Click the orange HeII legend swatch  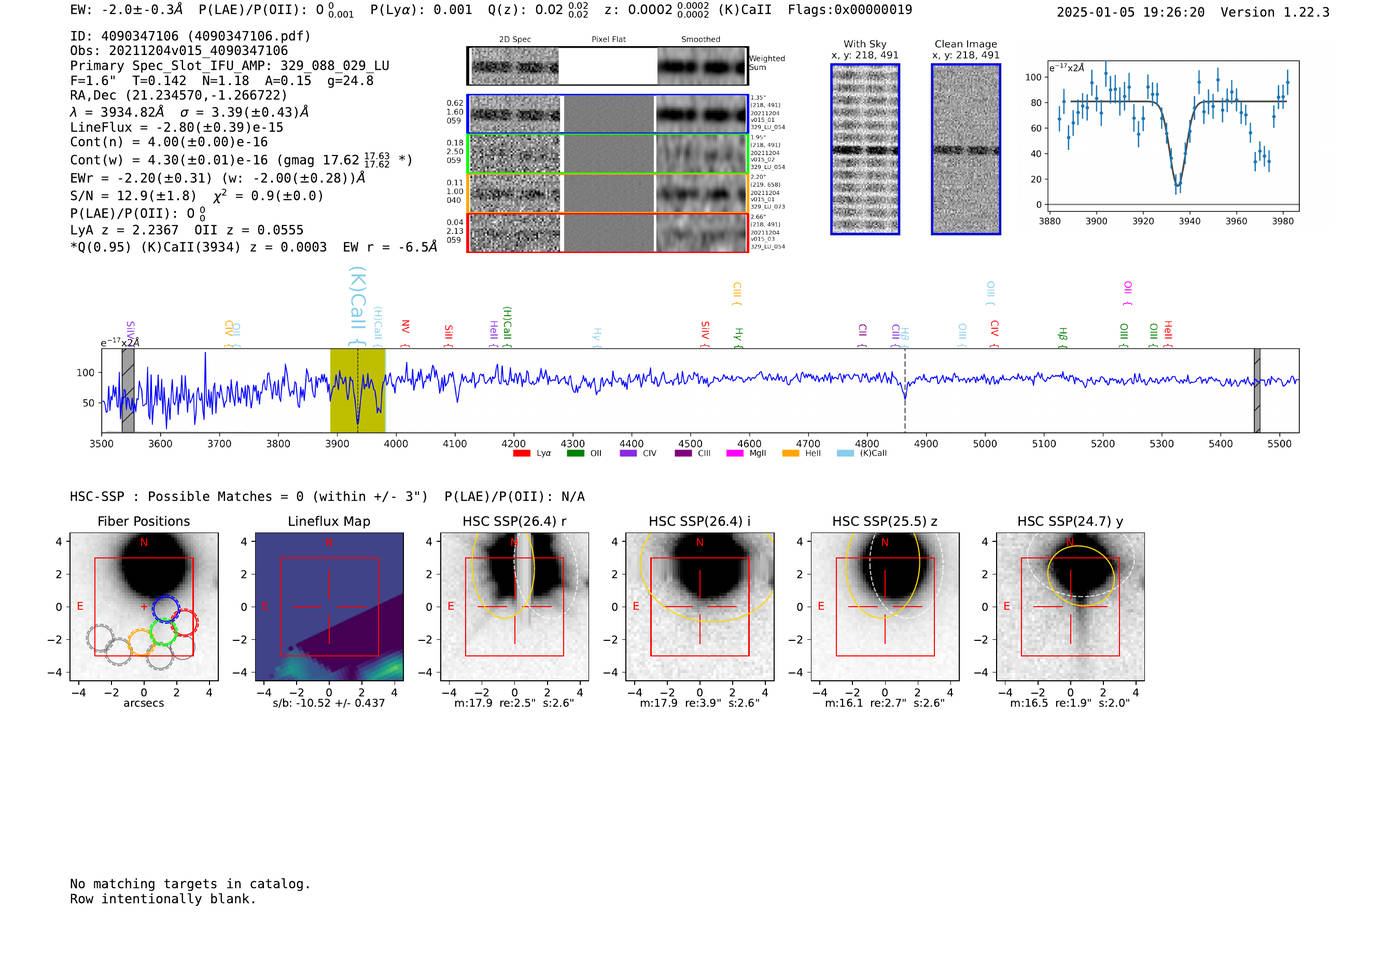[791, 453]
